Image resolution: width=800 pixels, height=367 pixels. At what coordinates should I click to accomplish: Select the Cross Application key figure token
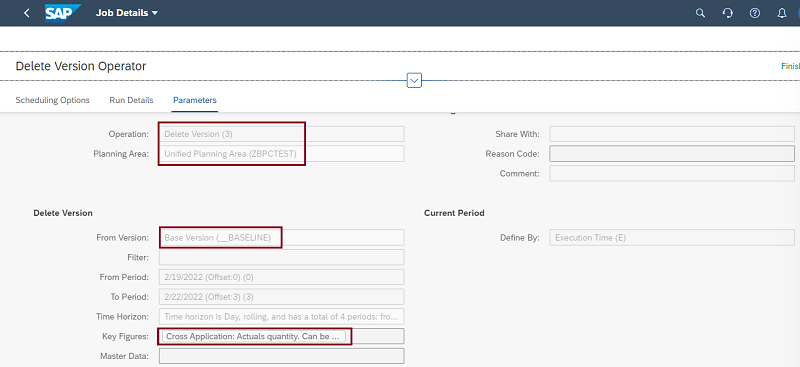254,336
